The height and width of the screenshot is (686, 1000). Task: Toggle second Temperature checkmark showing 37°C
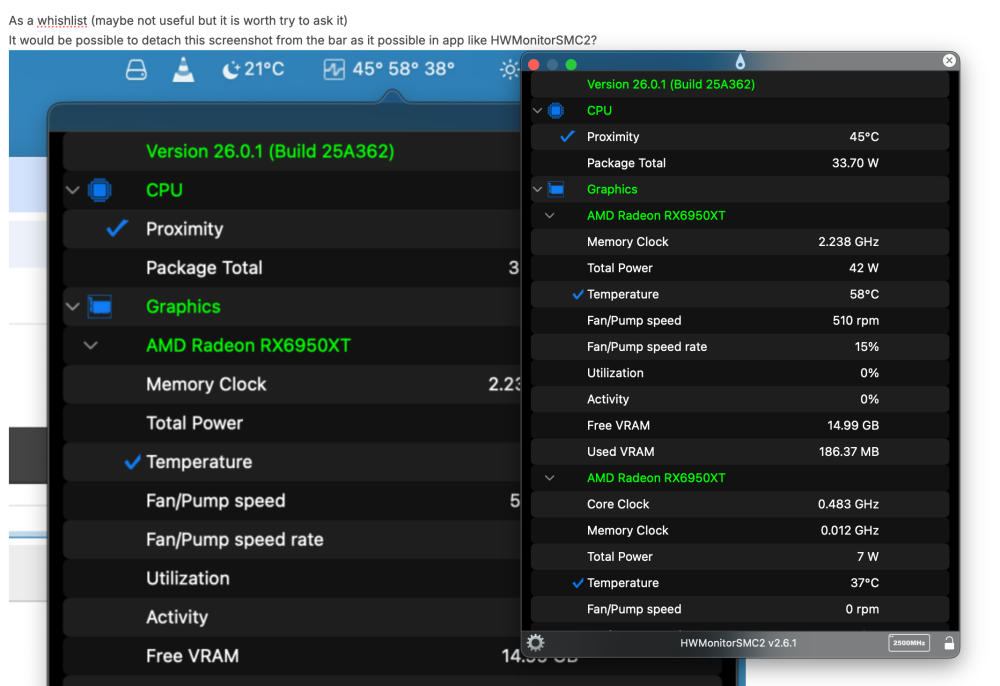(578, 583)
